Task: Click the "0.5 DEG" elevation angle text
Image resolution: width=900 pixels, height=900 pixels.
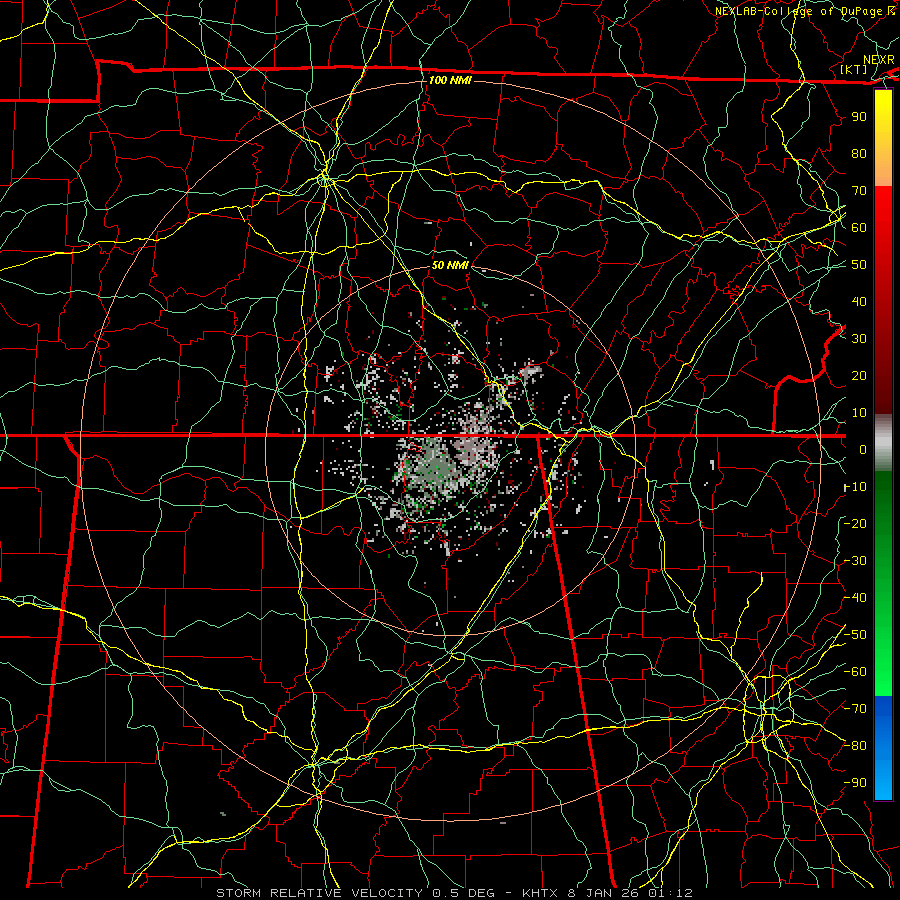Action: (x=463, y=893)
